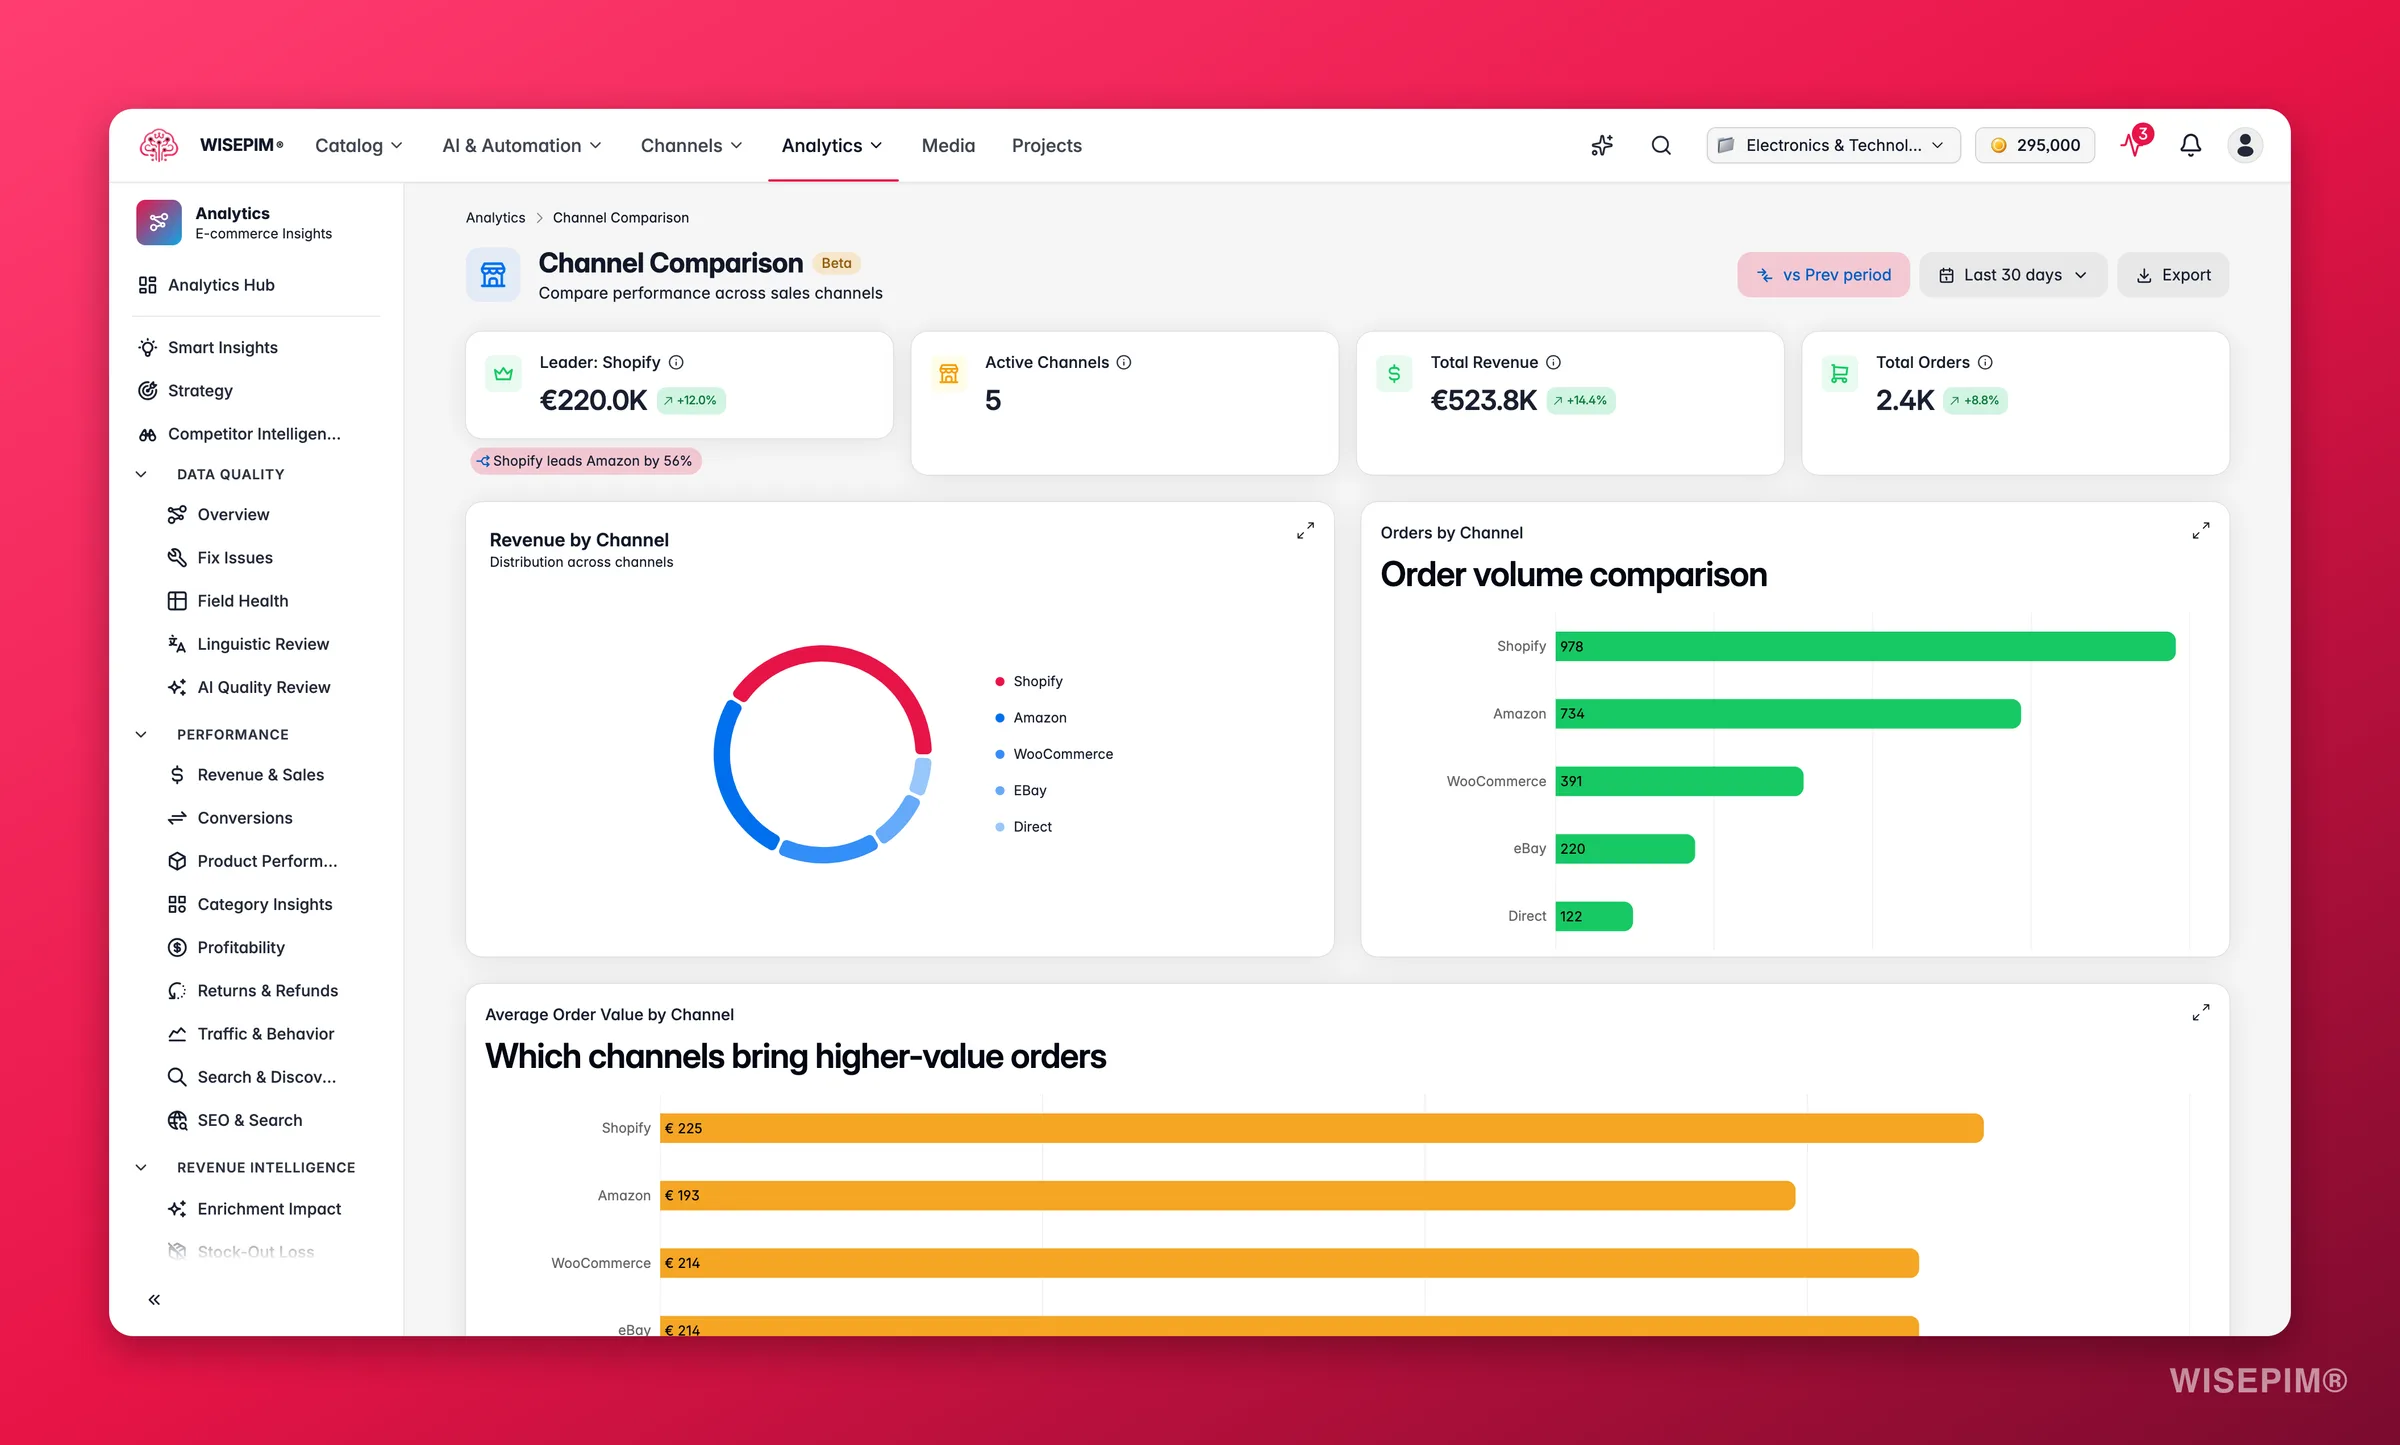Toggle EBay series in donut legend
Image resolution: width=2400 pixels, height=1445 pixels.
[1021, 790]
